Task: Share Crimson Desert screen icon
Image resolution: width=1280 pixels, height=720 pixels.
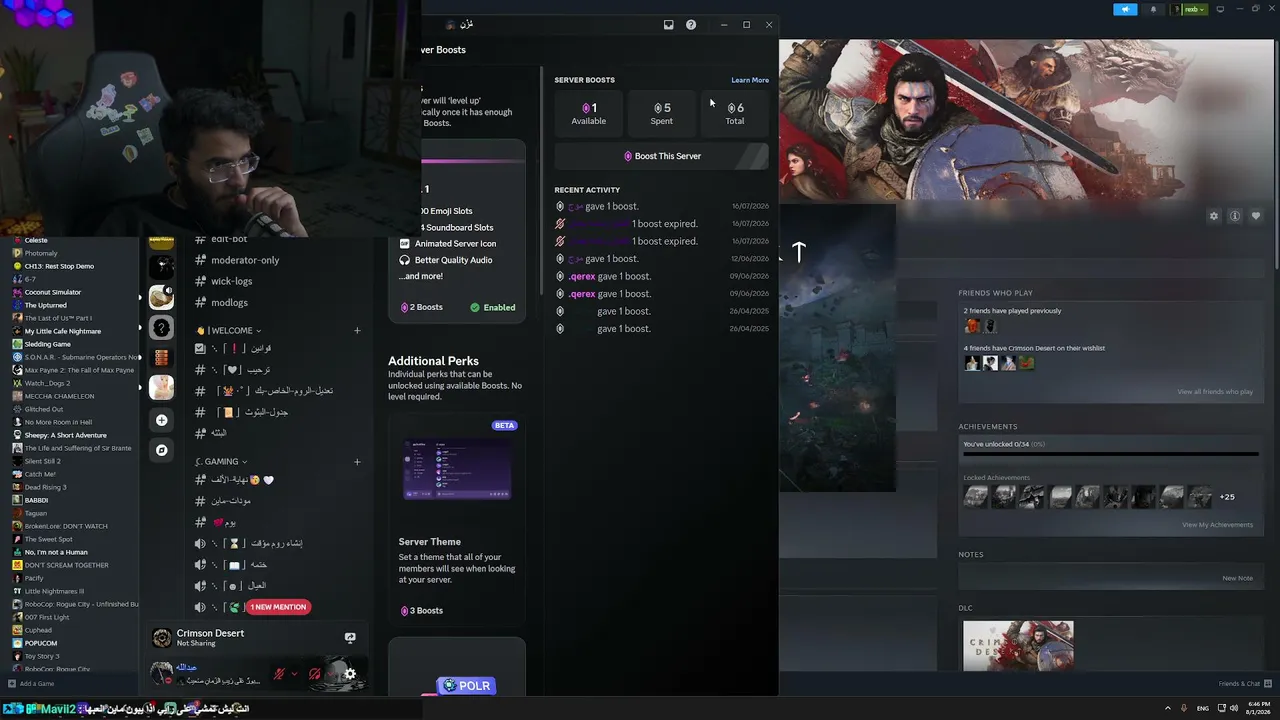Action: (x=350, y=637)
